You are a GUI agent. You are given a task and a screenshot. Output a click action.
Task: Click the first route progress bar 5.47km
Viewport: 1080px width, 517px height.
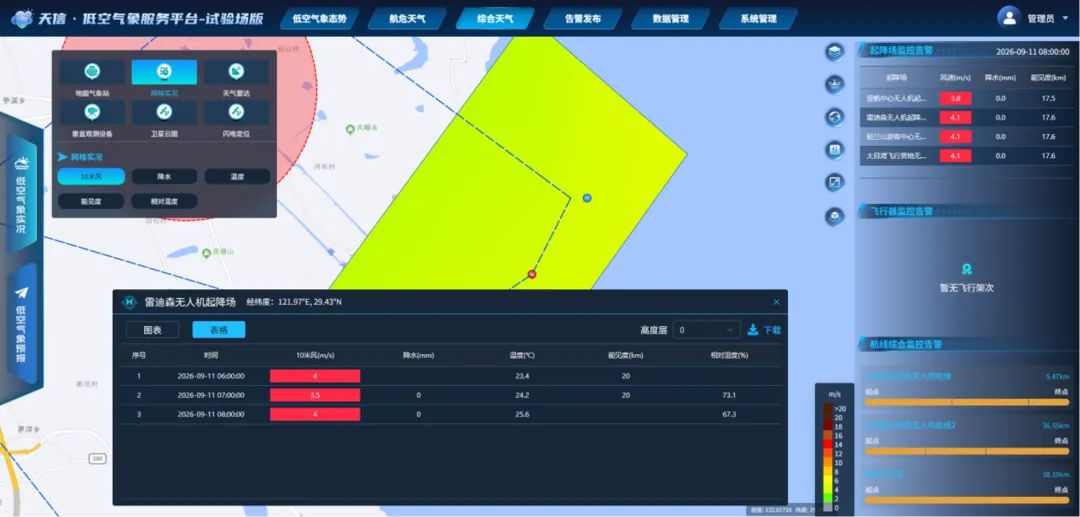tap(966, 402)
